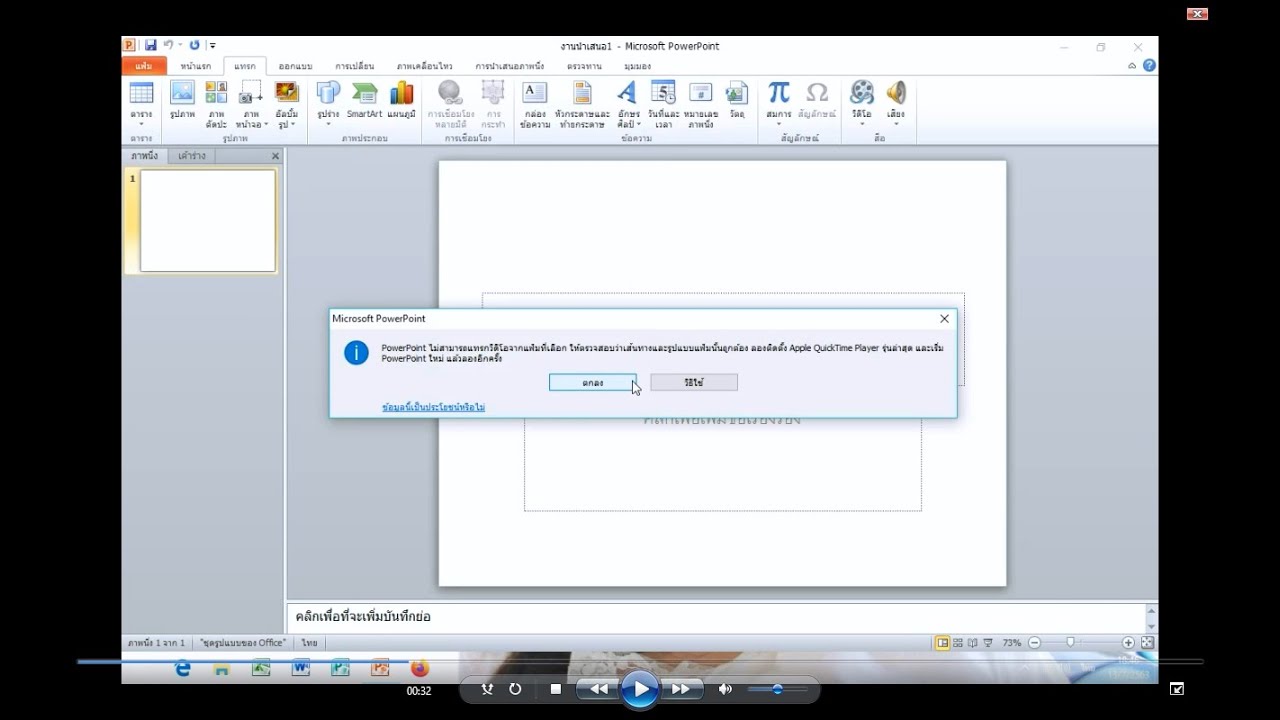Image resolution: width=1280 pixels, height=720 pixels.
Task: Play the video in the media player
Action: tap(639, 689)
